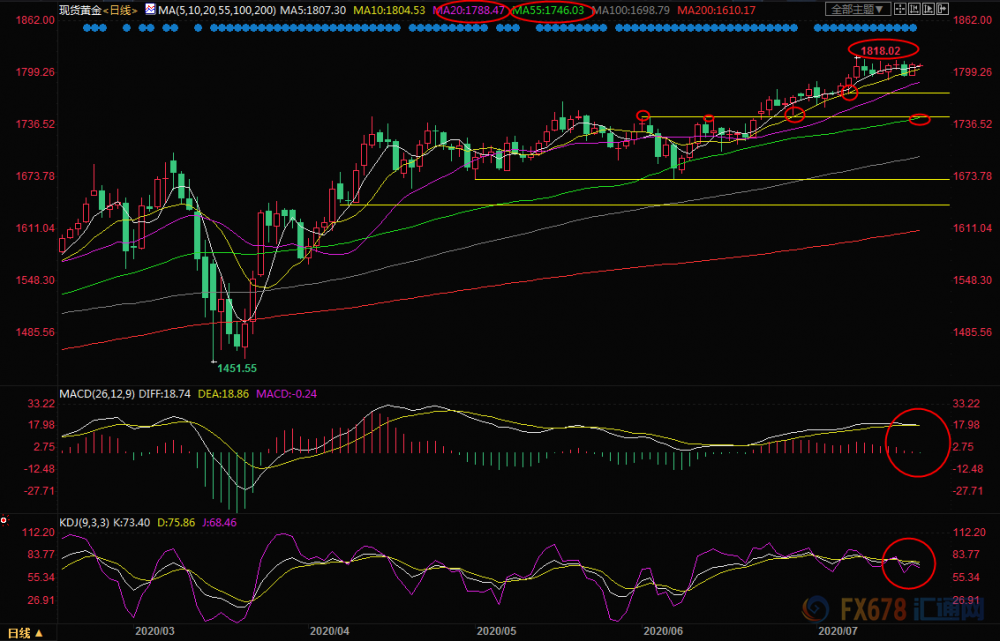Click the MA10:1804.53 value
This screenshot has height=641, width=1000.
tap(389, 10)
